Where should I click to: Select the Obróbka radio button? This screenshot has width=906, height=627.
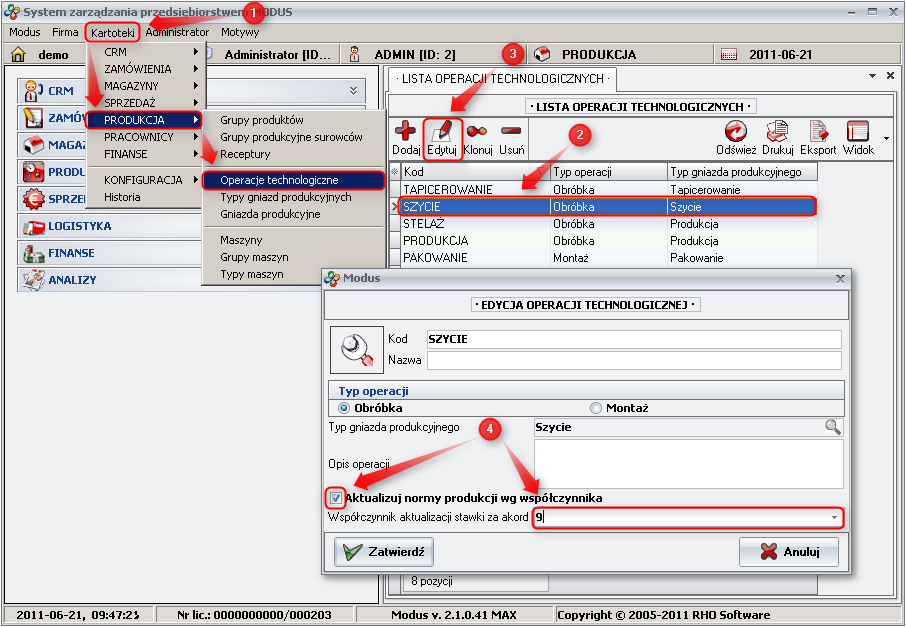coord(345,408)
